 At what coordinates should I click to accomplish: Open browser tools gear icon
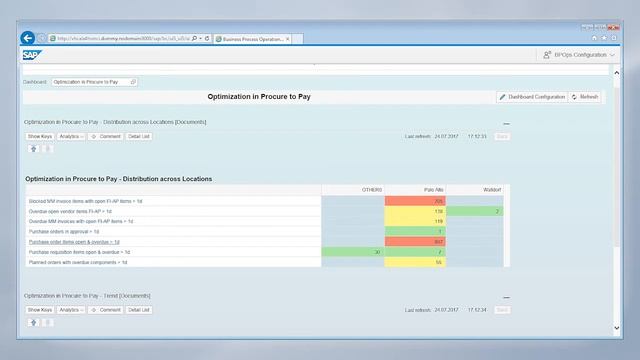tap(613, 38)
